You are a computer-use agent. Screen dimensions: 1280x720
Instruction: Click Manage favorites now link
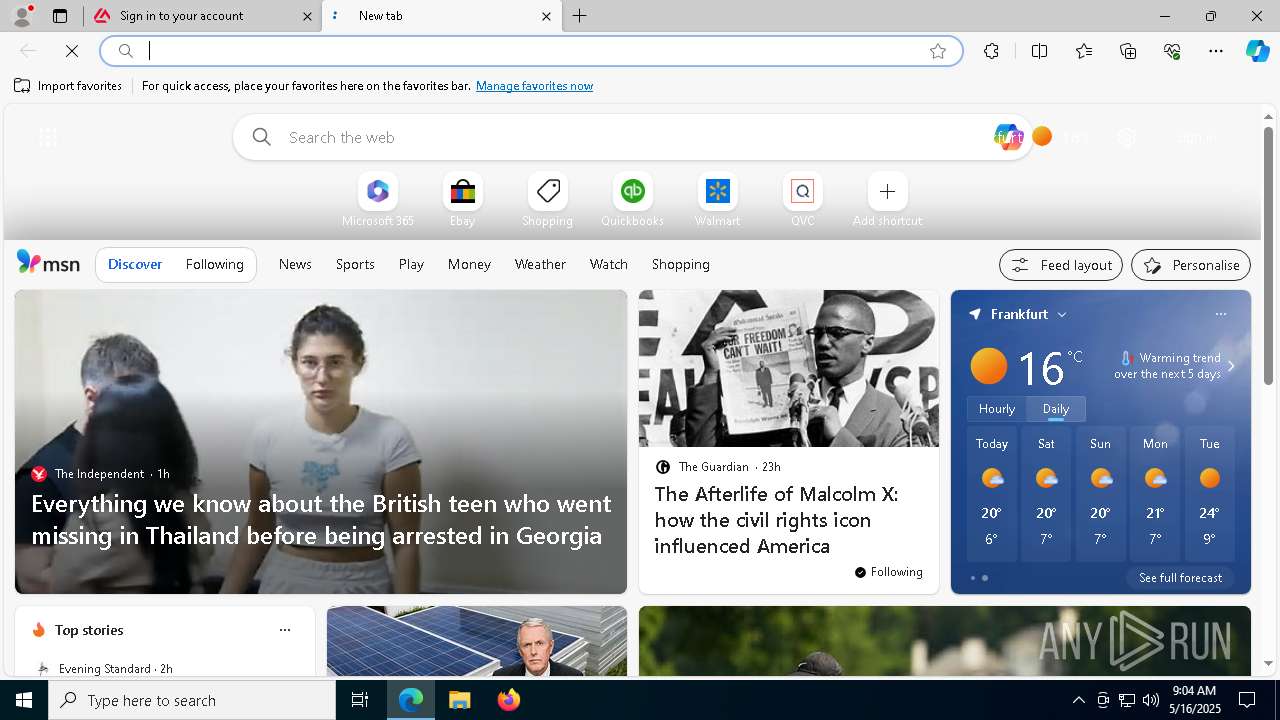[534, 86]
